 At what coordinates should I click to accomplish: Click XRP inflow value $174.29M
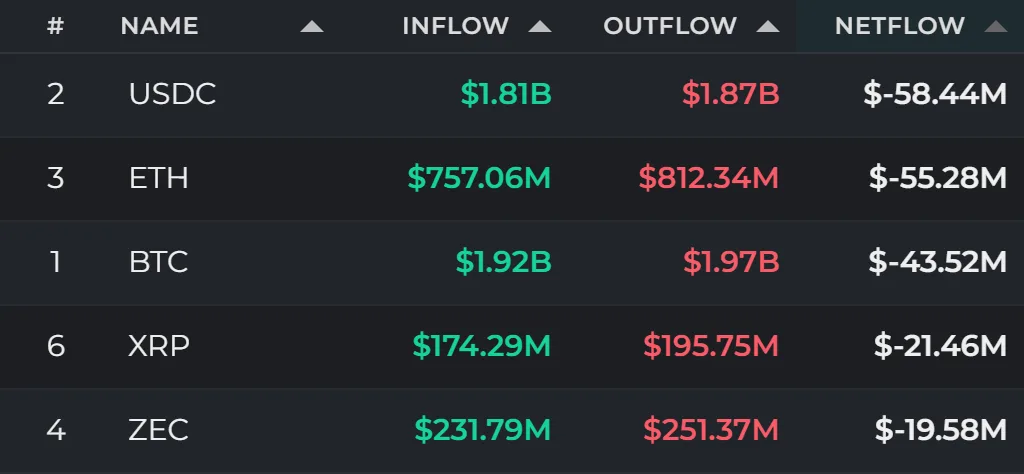482,346
